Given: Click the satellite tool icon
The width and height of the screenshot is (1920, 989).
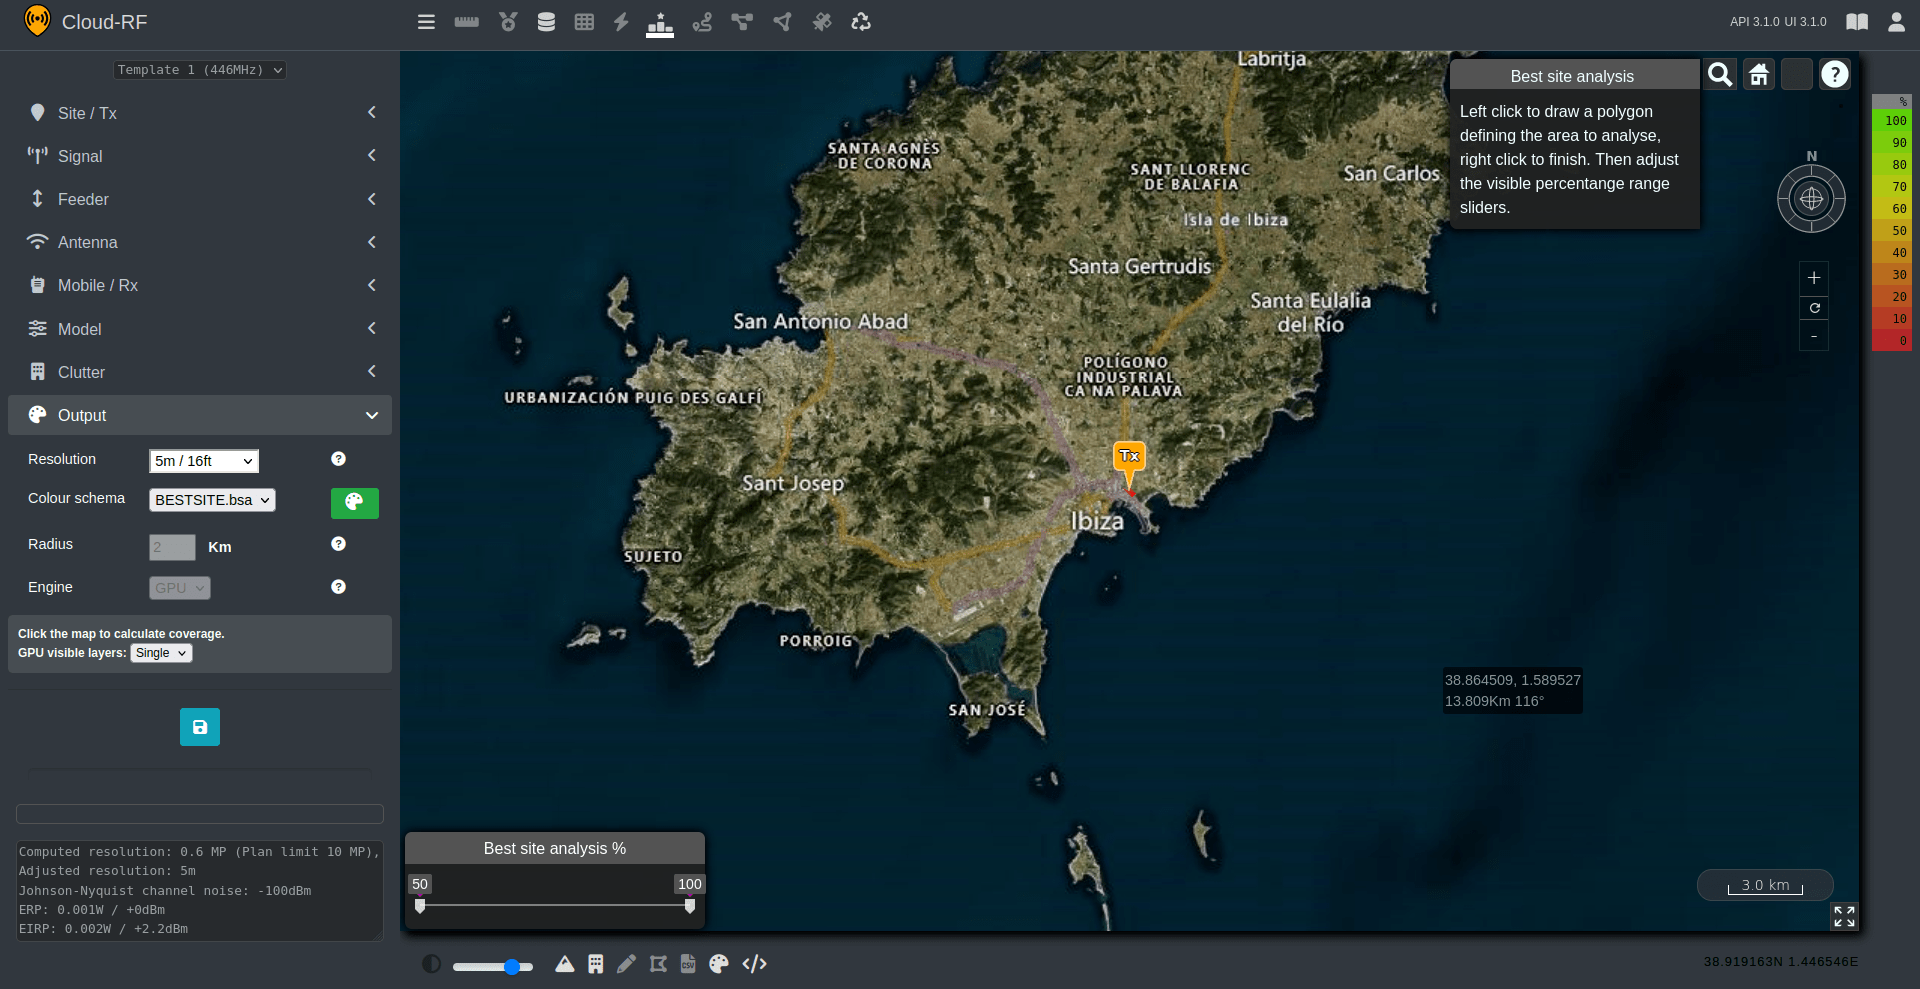Looking at the screenshot, I should click(x=822, y=22).
